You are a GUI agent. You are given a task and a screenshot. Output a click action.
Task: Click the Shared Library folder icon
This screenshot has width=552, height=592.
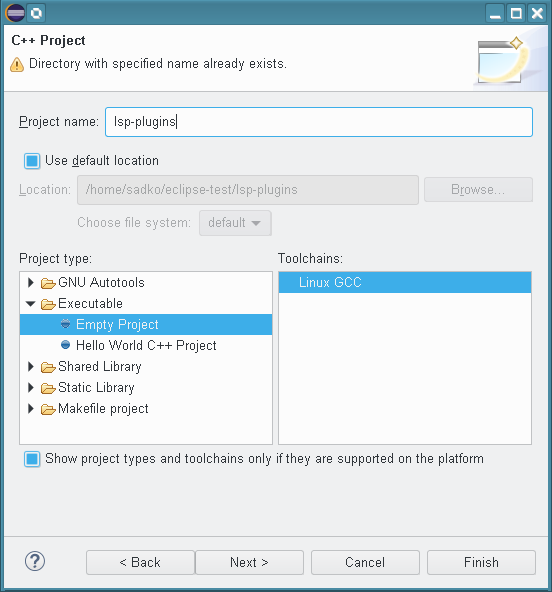tap(48, 367)
